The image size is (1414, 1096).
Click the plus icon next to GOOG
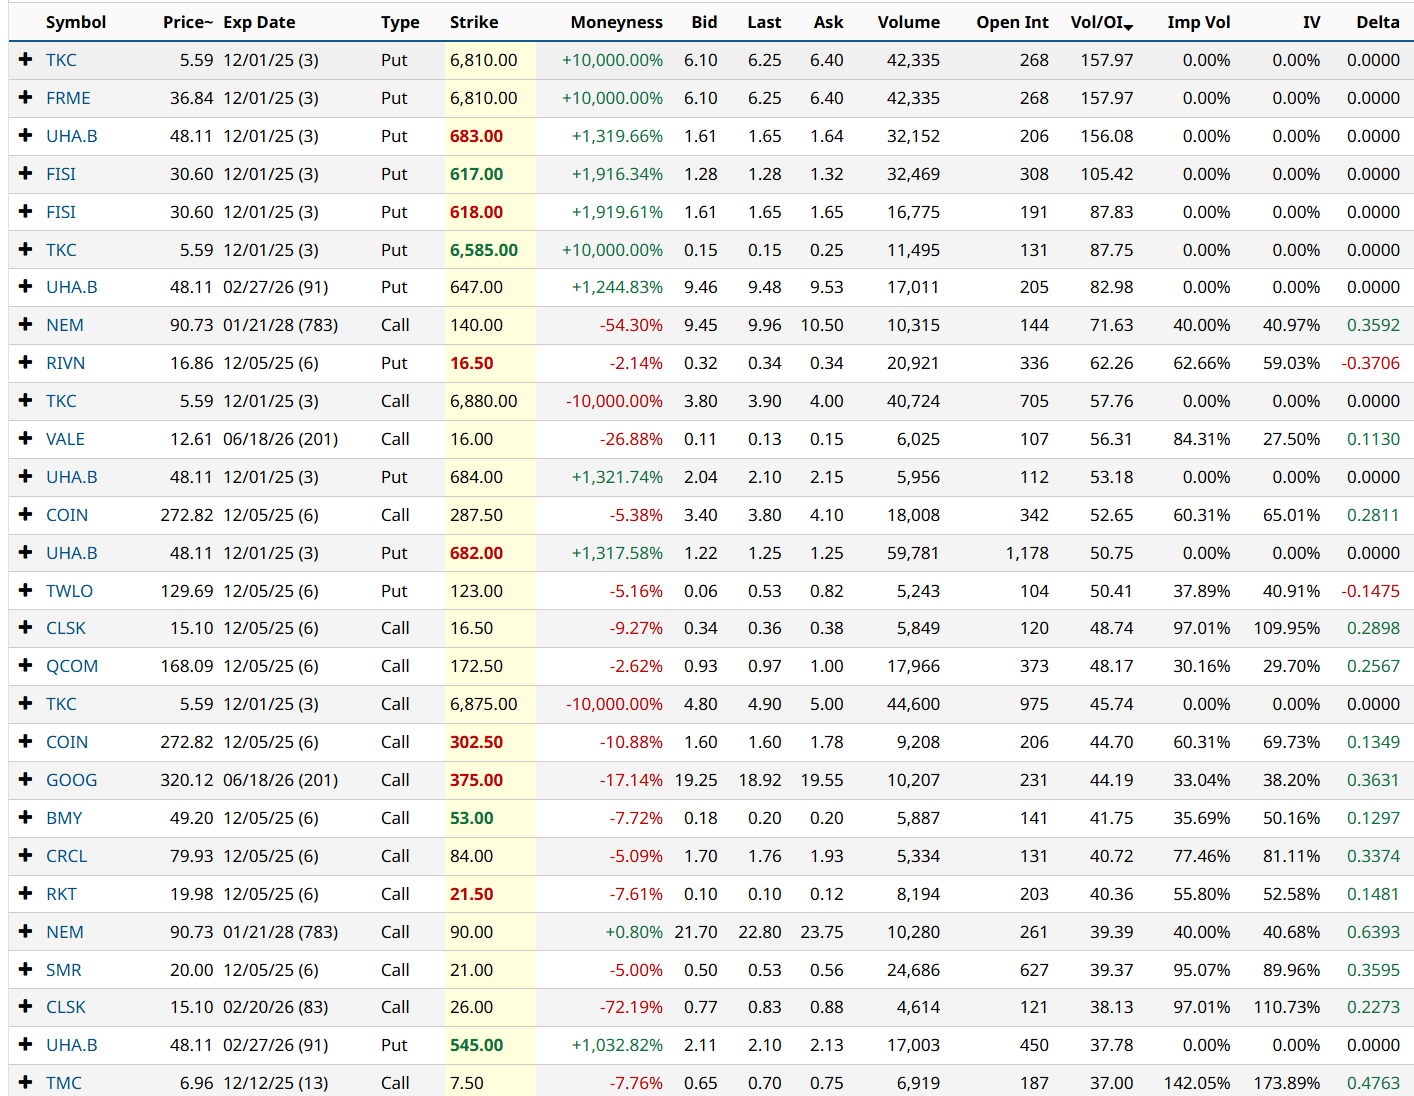point(26,780)
